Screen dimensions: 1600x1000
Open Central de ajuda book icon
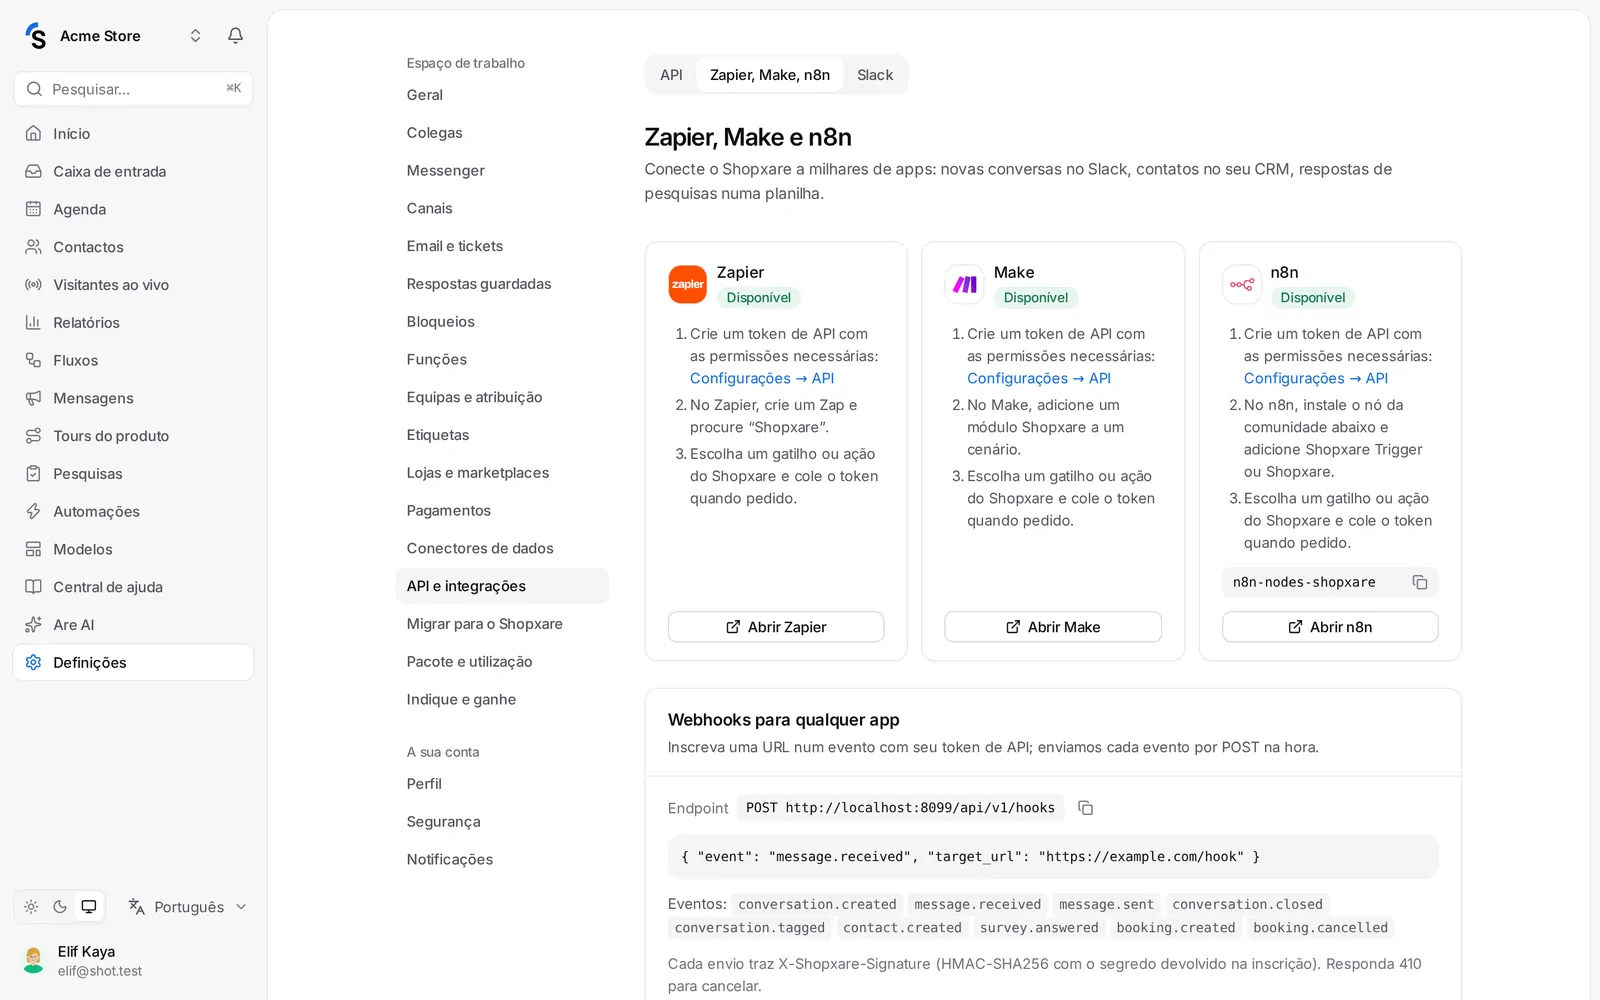coord(33,587)
